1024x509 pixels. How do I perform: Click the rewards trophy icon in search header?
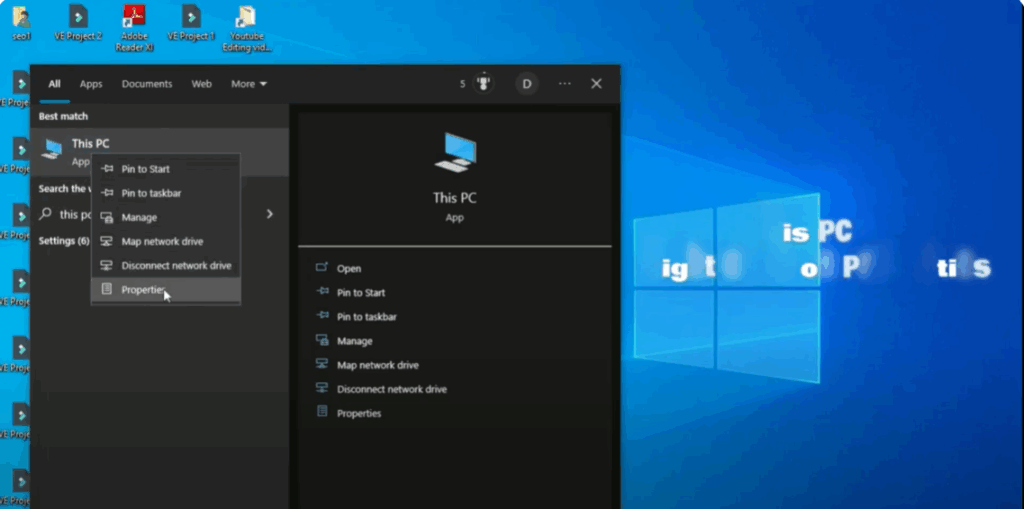click(x=485, y=84)
